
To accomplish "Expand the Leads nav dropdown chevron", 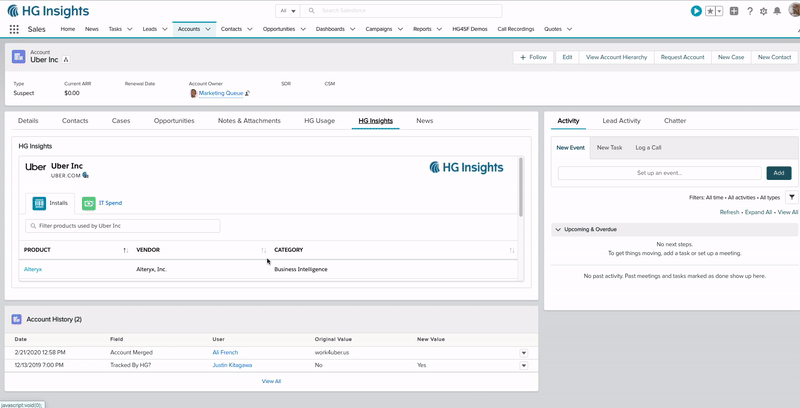I will coord(165,30).
